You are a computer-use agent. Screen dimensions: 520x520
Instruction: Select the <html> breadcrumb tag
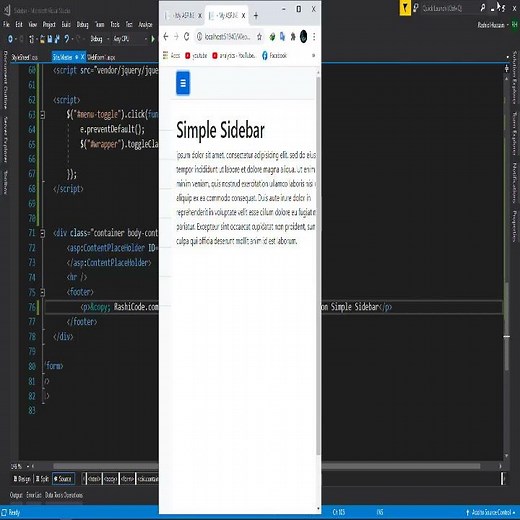(x=94, y=479)
